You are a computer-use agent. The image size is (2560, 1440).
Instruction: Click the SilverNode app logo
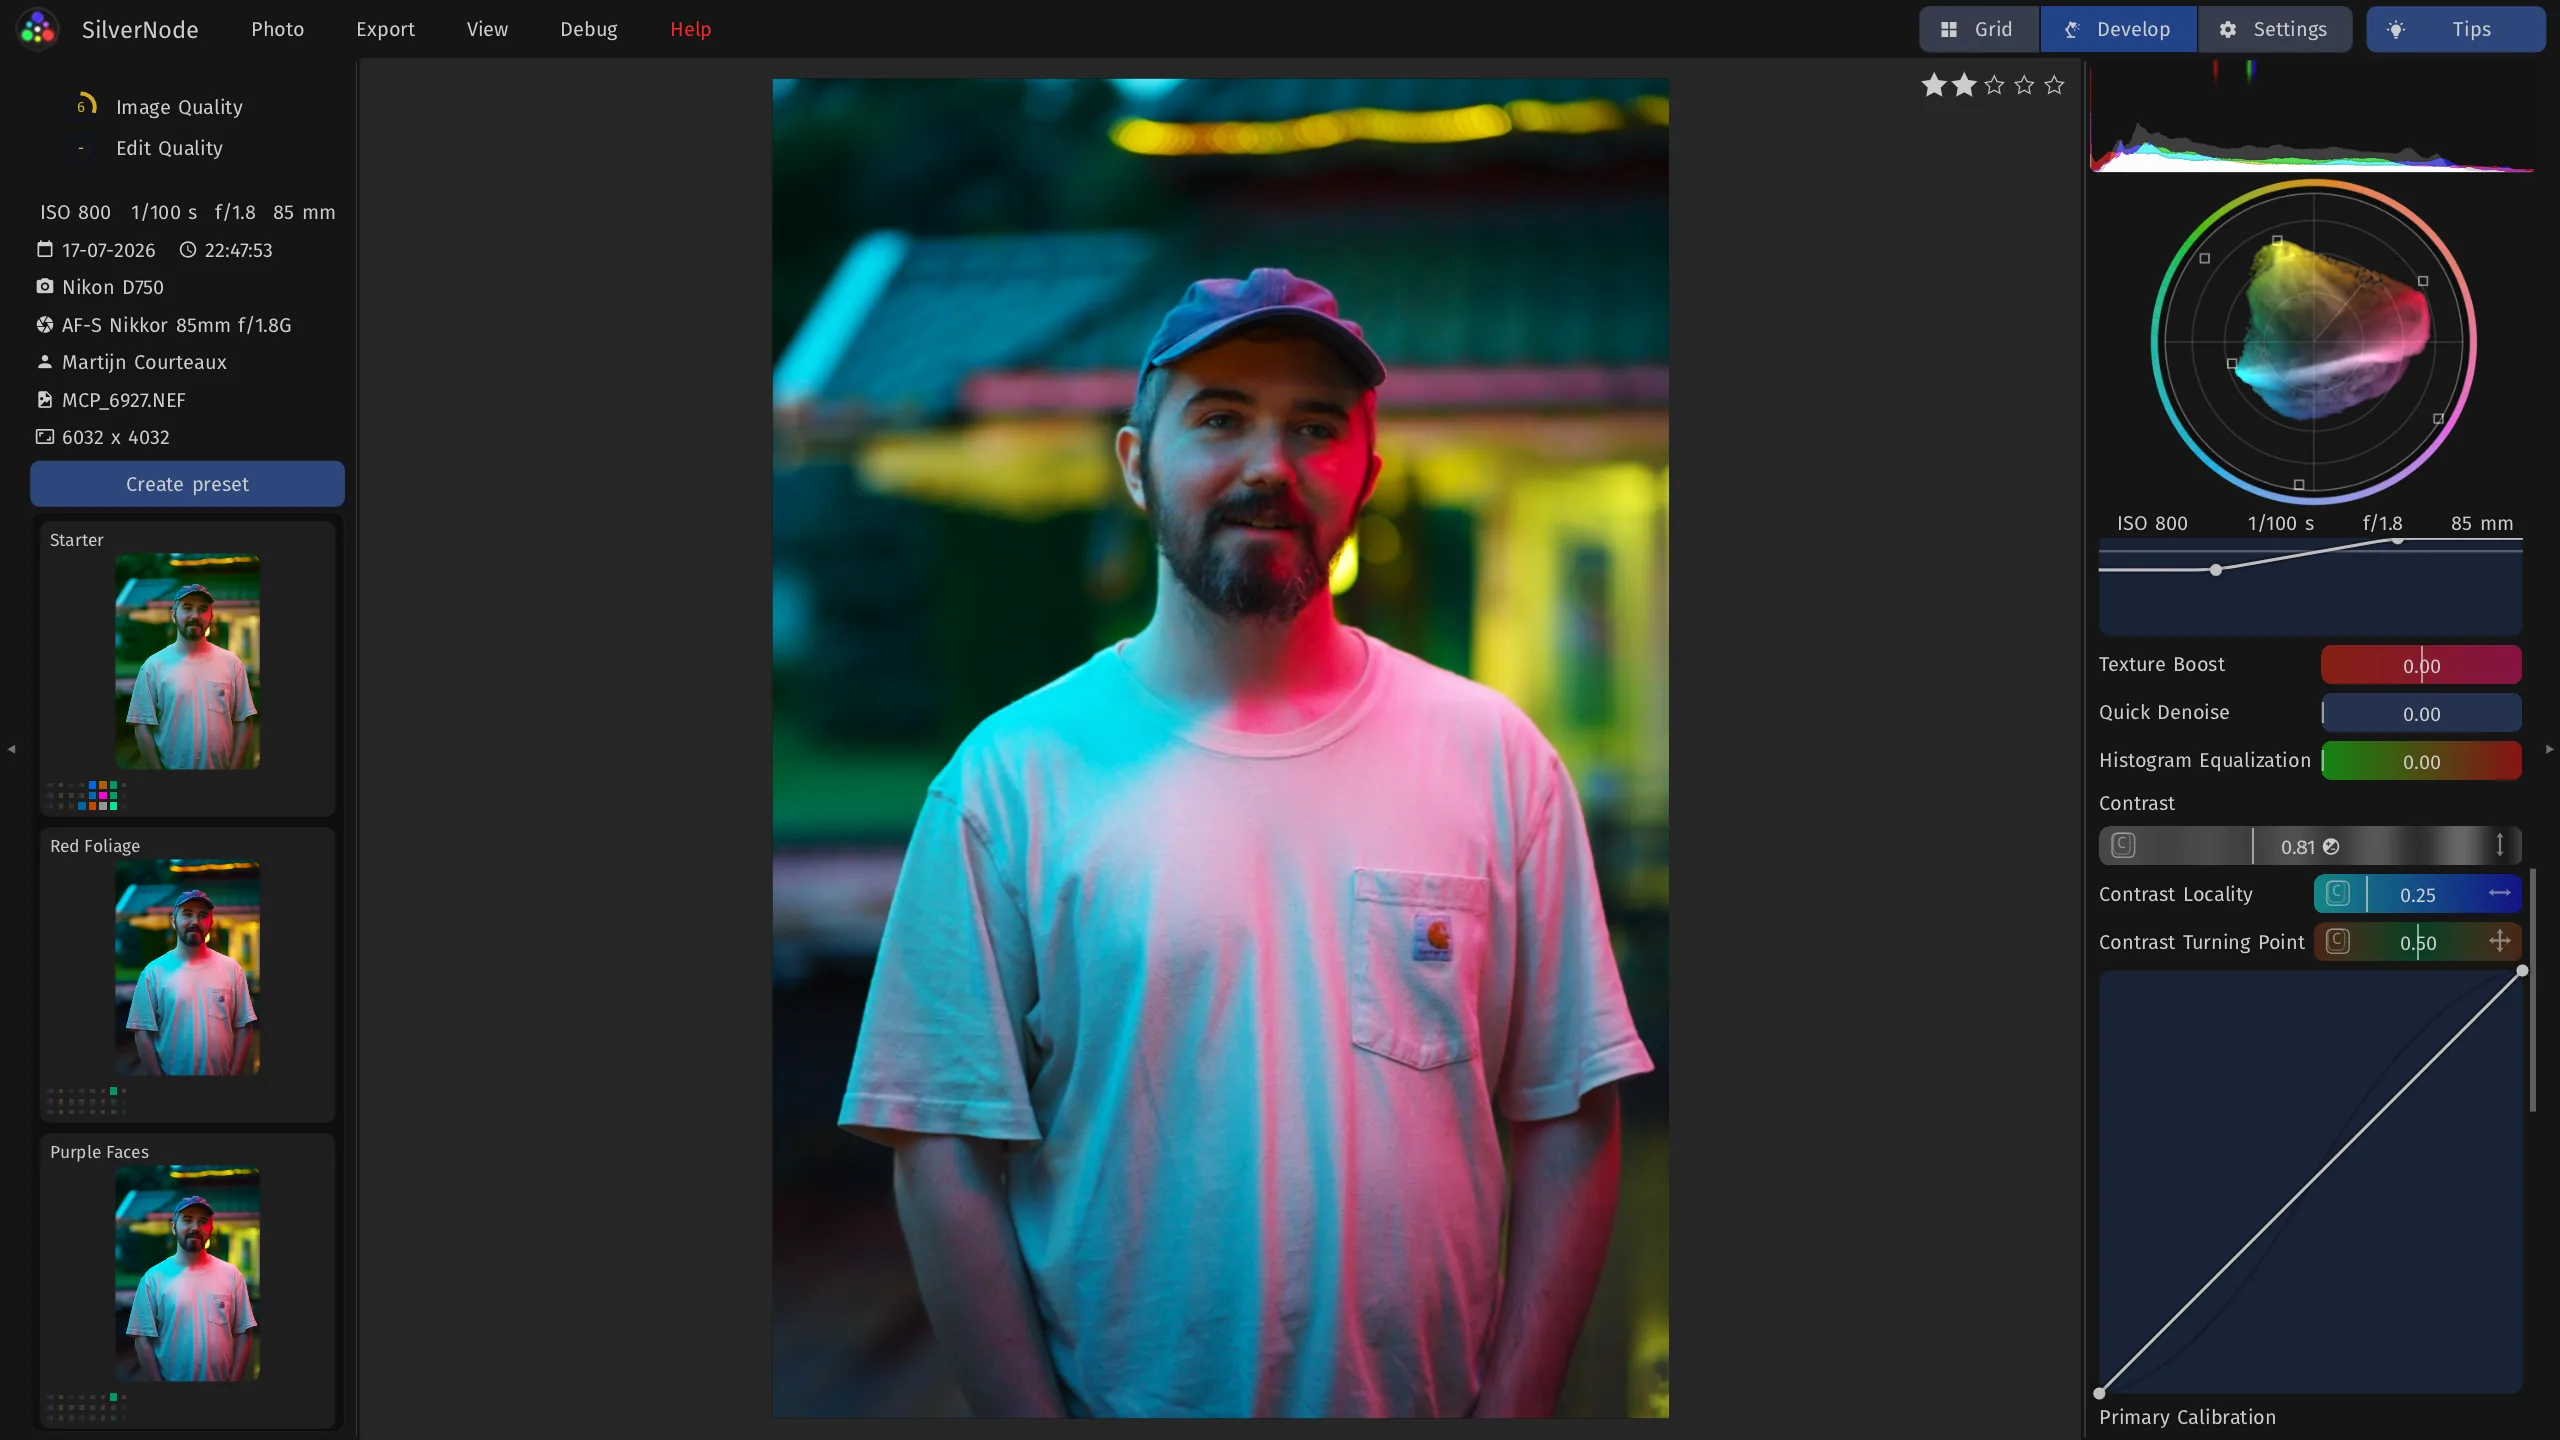(38, 29)
